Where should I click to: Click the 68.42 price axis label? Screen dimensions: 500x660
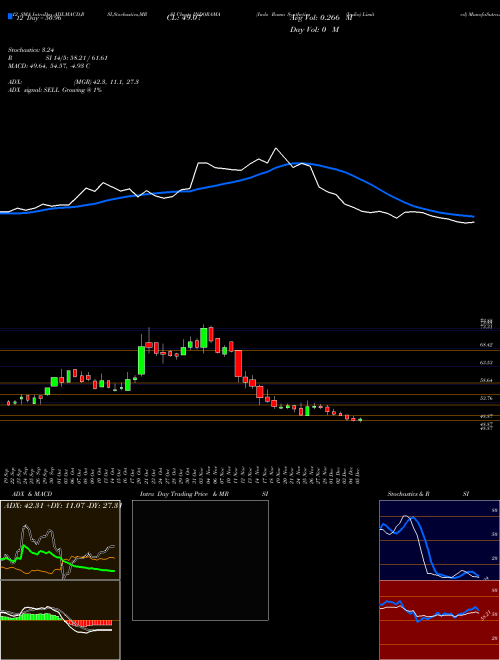click(x=486, y=345)
